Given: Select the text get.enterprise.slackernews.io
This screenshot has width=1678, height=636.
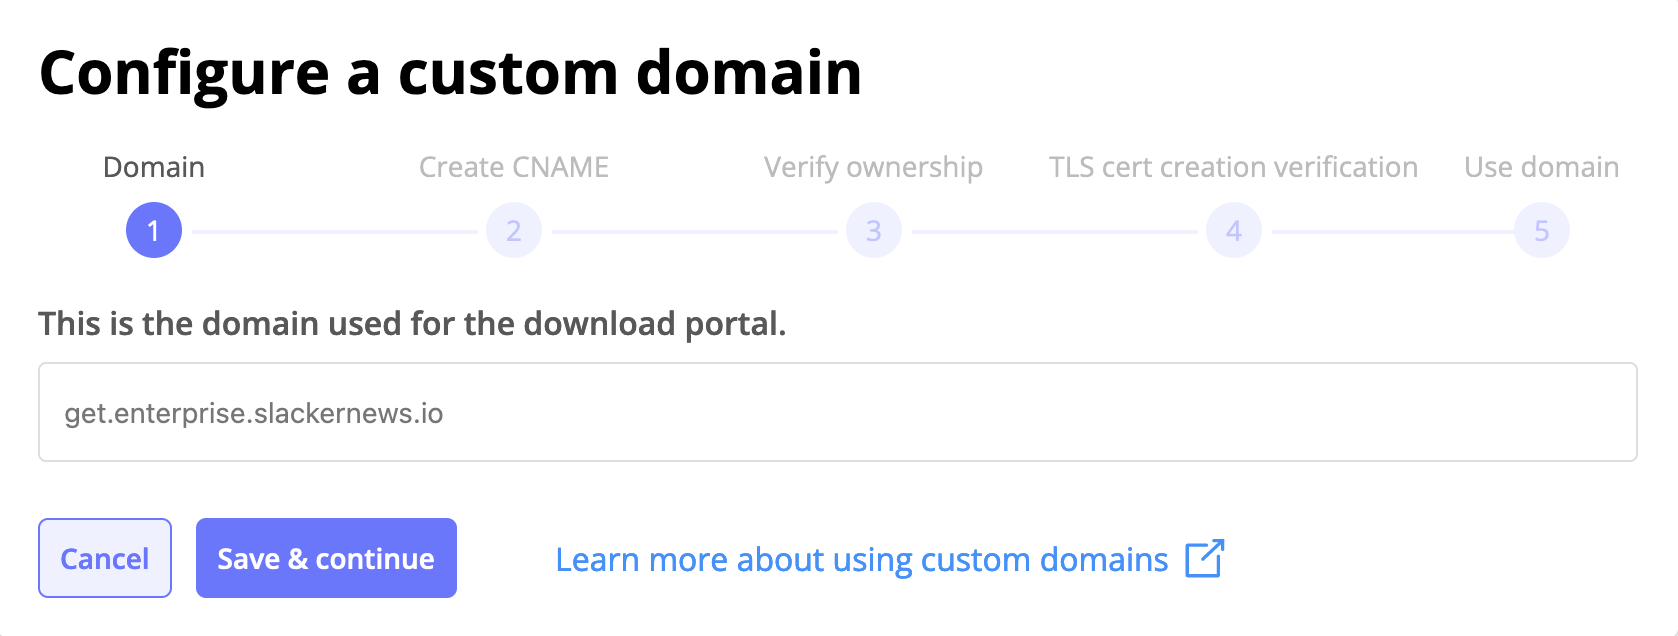Looking at the screenshot, I should pyautogui.click(x=255, y=411).
